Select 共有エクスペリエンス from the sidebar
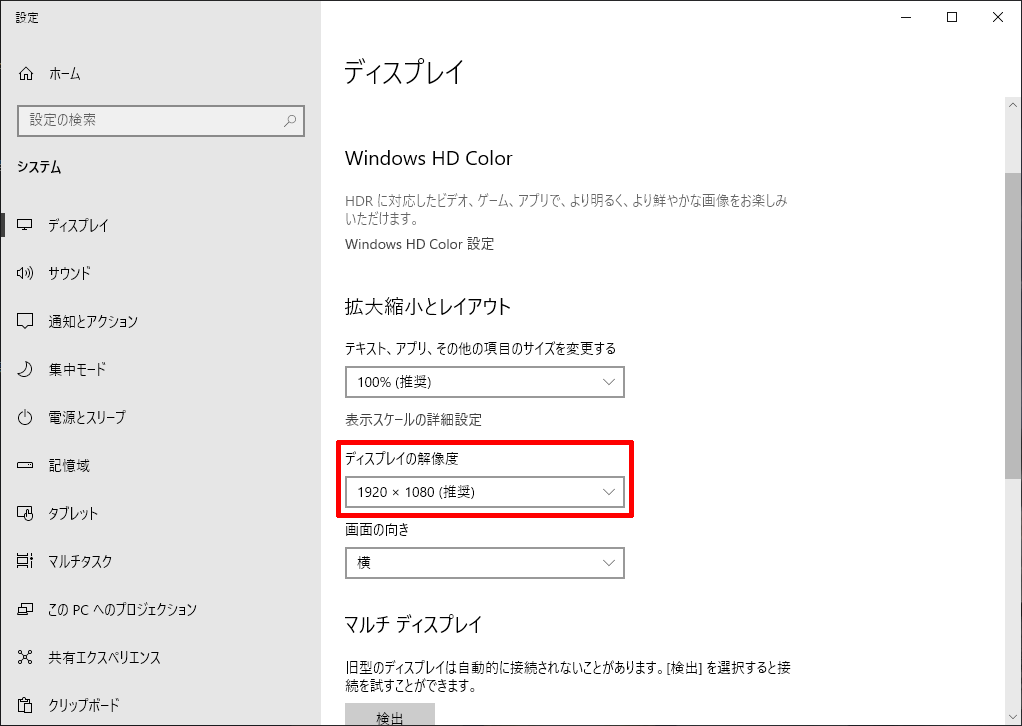The height and width of the screenshot is (726, 1022). click(26, 657)
